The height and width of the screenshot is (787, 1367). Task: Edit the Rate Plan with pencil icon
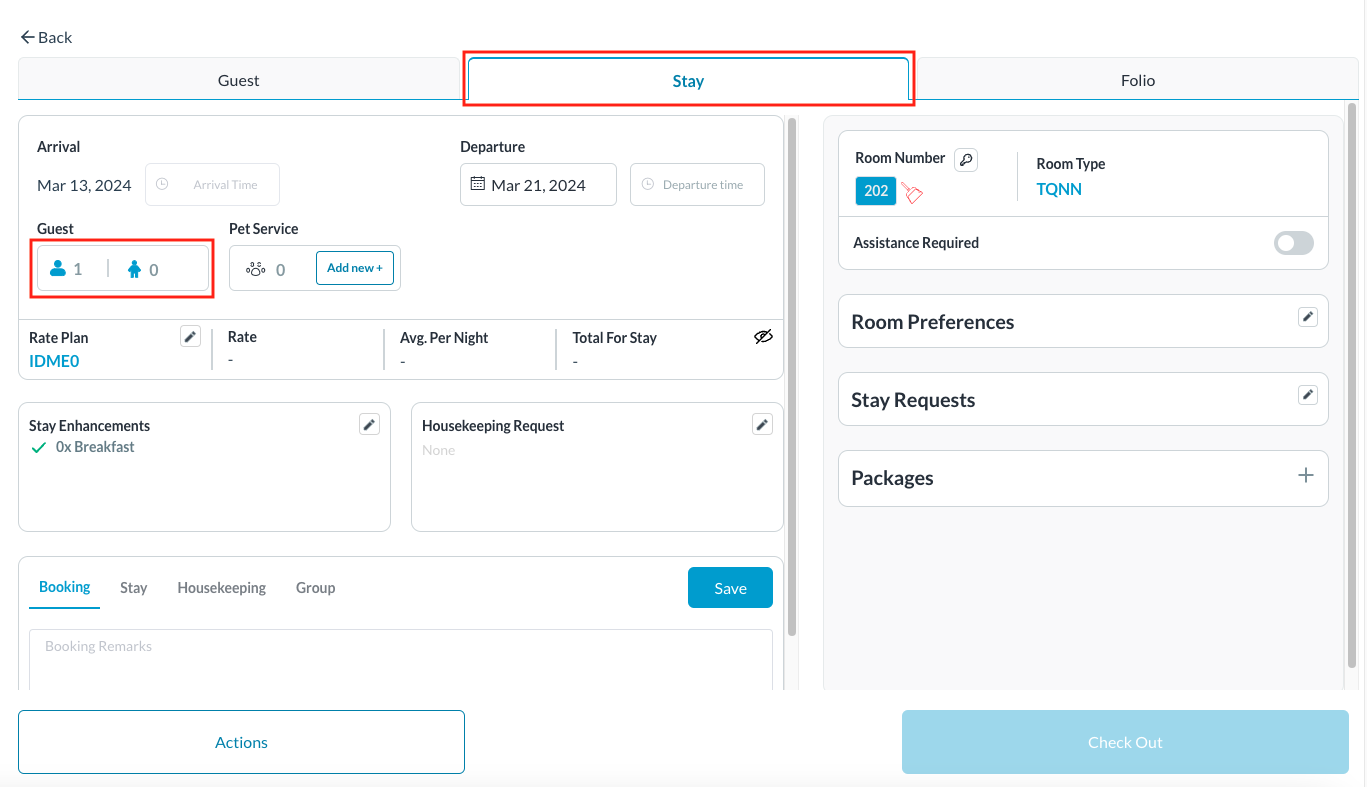(190, 337)
